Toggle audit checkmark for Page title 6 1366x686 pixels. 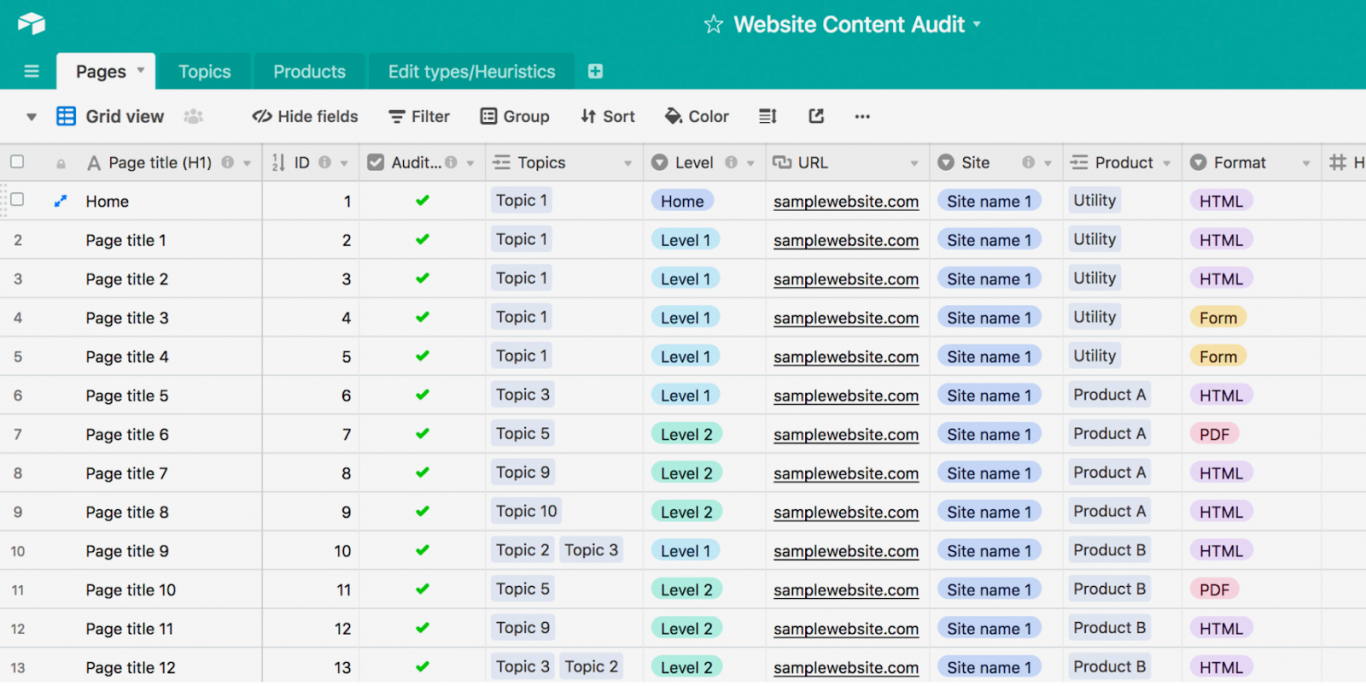422,434
